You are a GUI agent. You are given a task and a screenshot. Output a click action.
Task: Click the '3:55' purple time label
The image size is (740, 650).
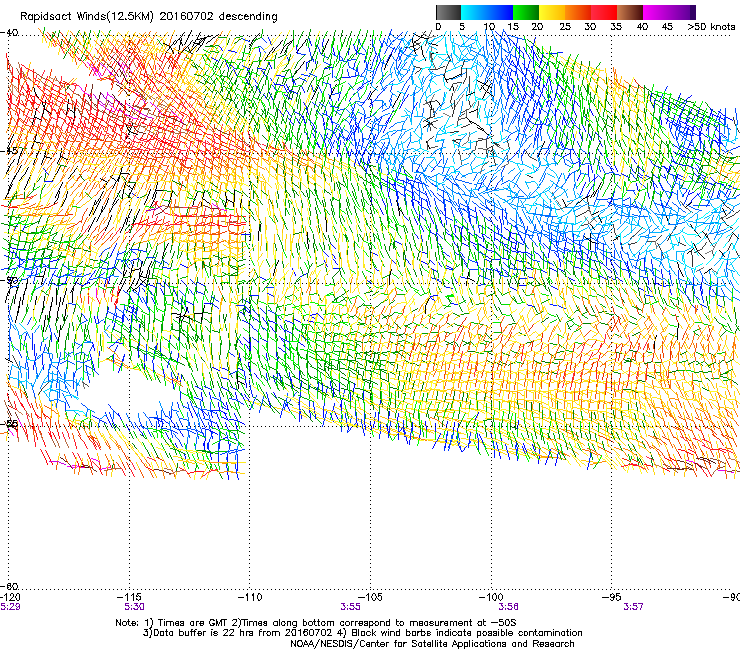[x=350, y=607]
